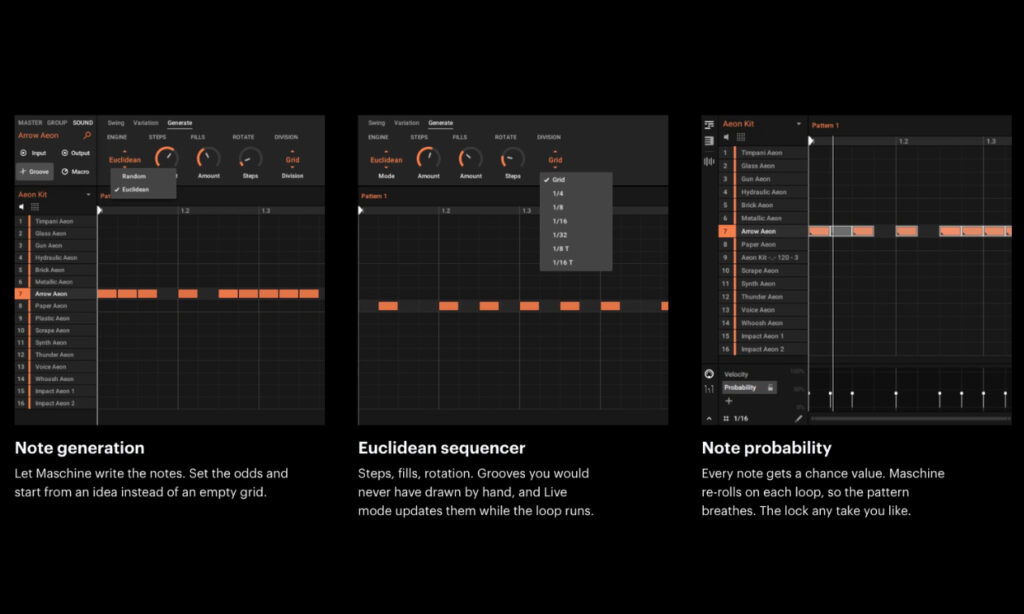Select Timpani Aeon sound in Note generation screenshot
The height and width of the screenshot is (614, 1024).
point(55,221)
